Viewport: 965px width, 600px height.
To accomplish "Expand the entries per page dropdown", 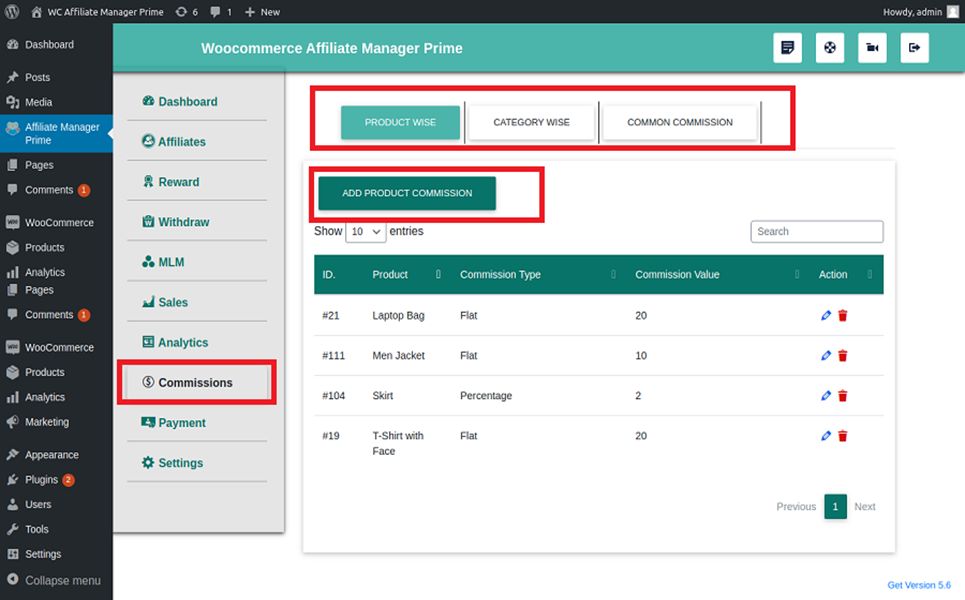I will 365,232.
